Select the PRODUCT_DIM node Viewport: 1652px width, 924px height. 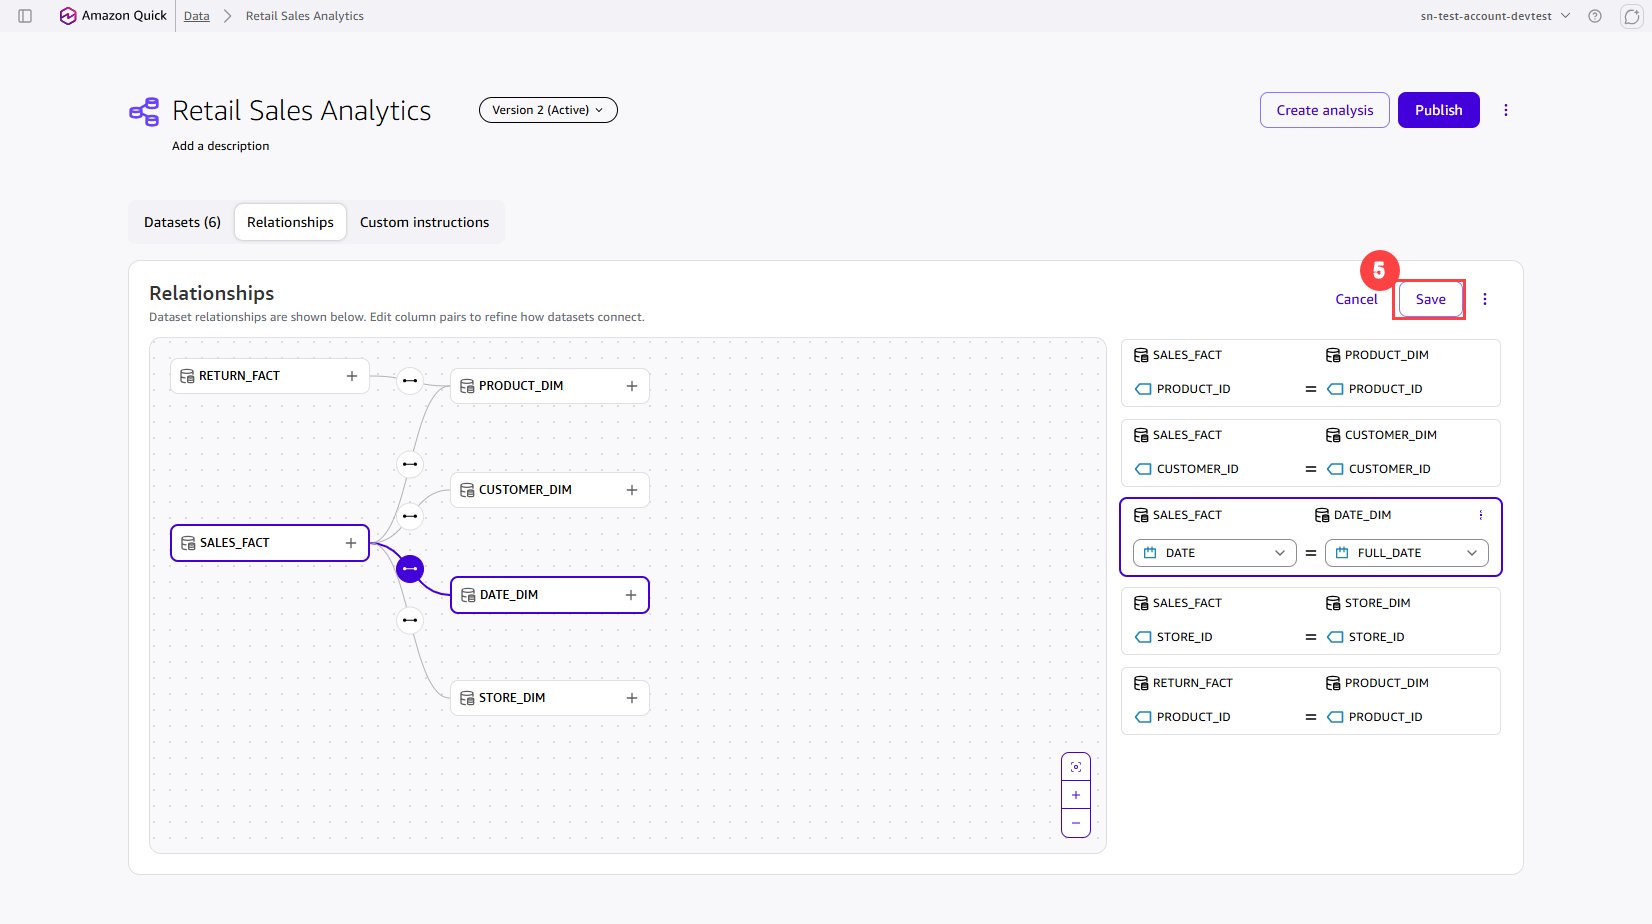pyautogui.click(x=549, y=386)
